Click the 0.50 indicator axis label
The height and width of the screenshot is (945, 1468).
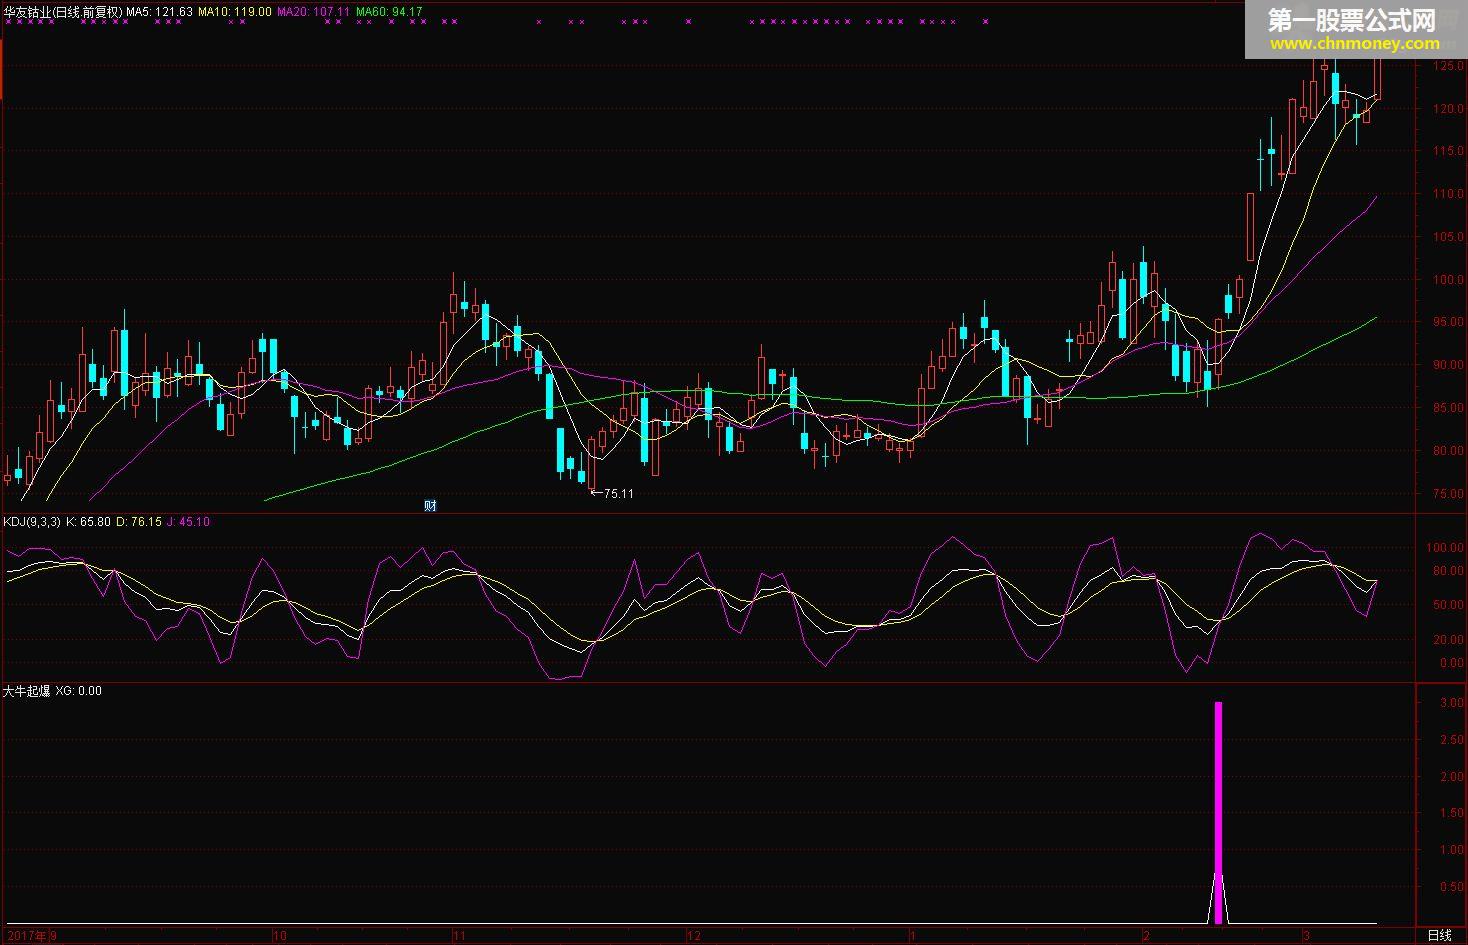(1452, 887)
